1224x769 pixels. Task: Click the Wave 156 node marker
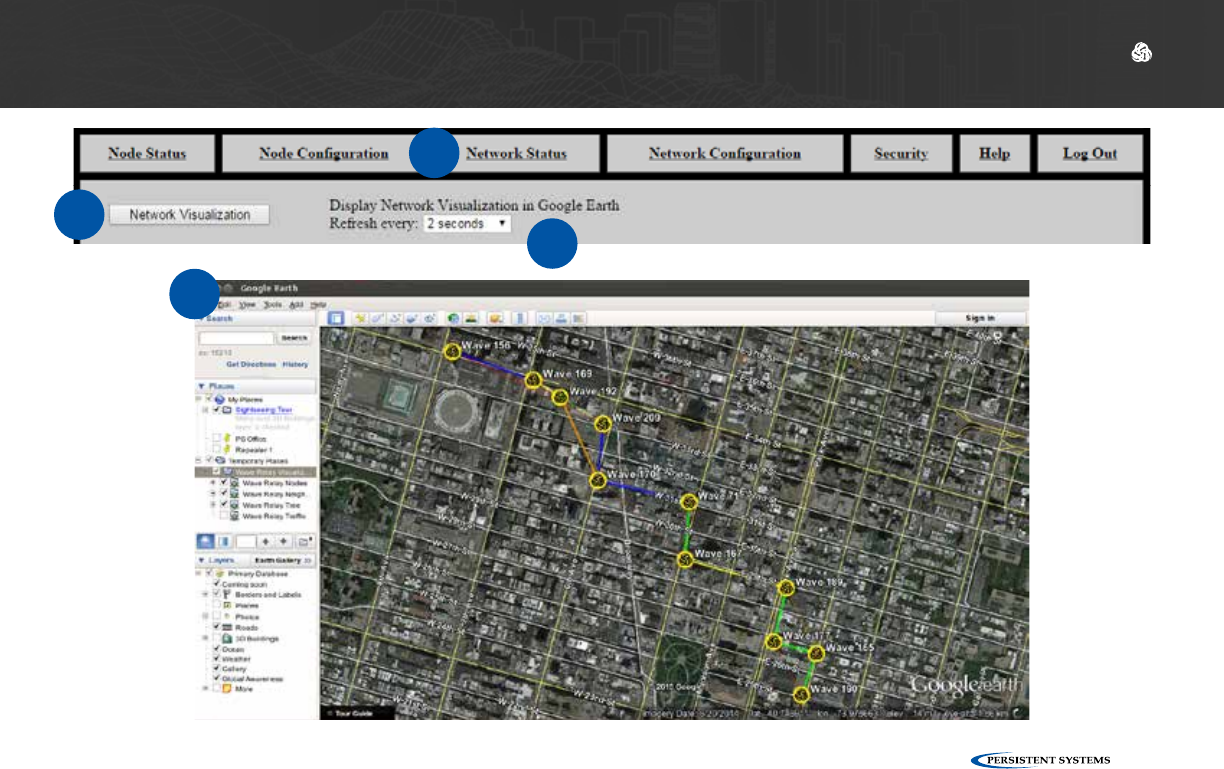(452, 352)
